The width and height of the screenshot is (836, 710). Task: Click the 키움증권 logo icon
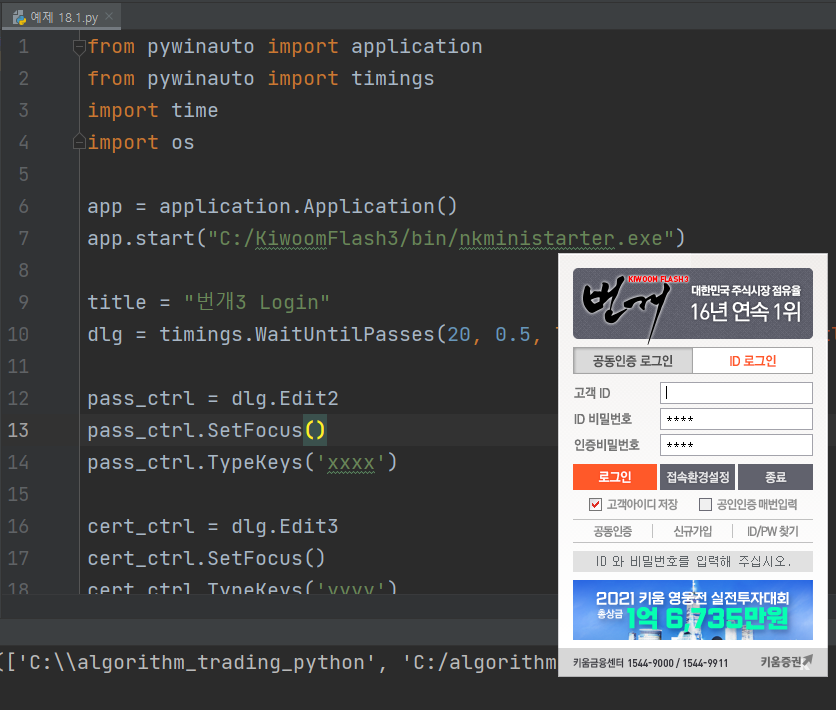(786, 662)
